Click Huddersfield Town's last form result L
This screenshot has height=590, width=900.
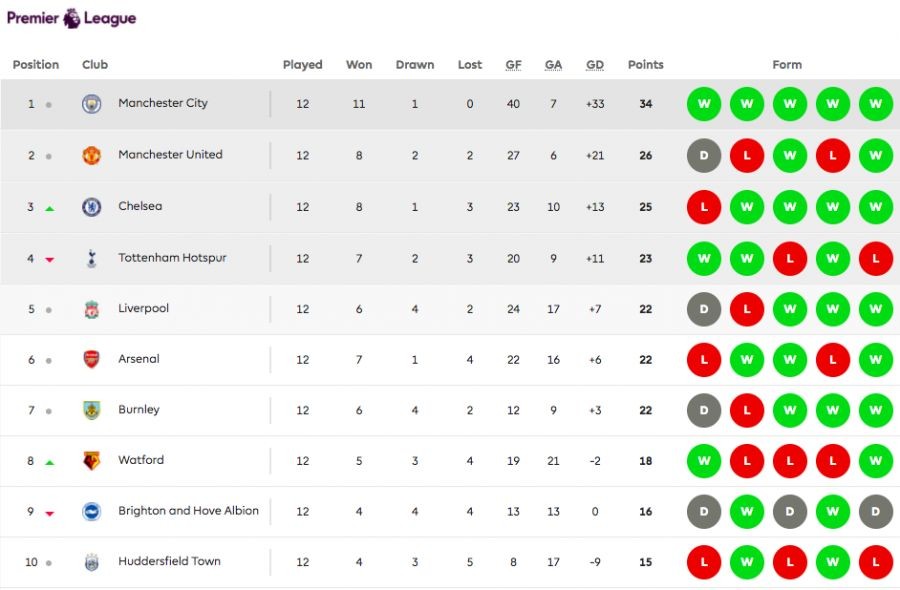[x=875, y=562]
